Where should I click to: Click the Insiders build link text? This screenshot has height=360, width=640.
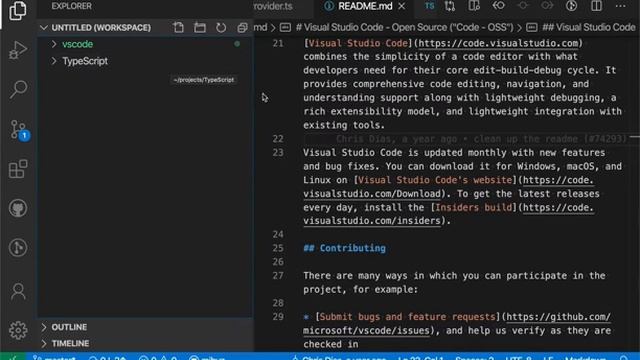[473, 207]
